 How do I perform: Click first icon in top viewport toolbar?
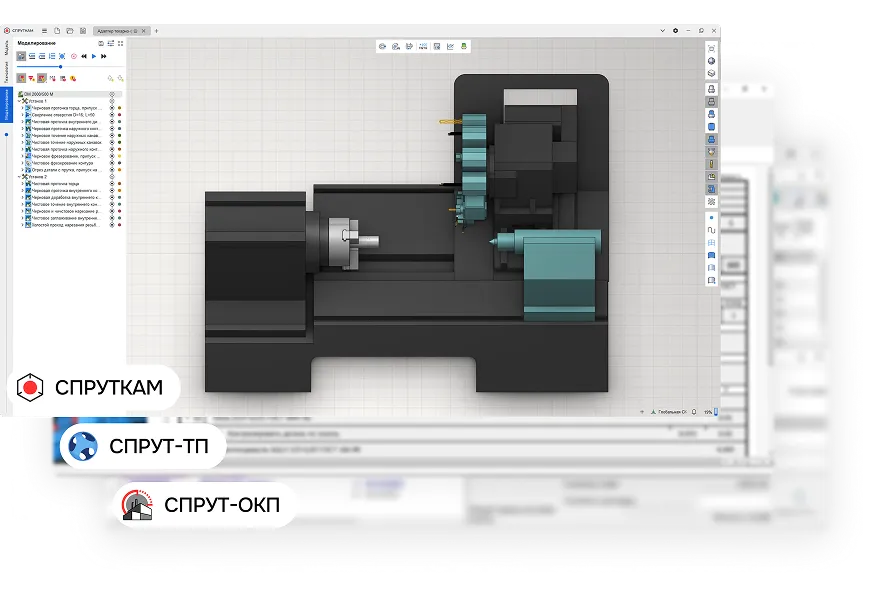(x=382, y=47)
